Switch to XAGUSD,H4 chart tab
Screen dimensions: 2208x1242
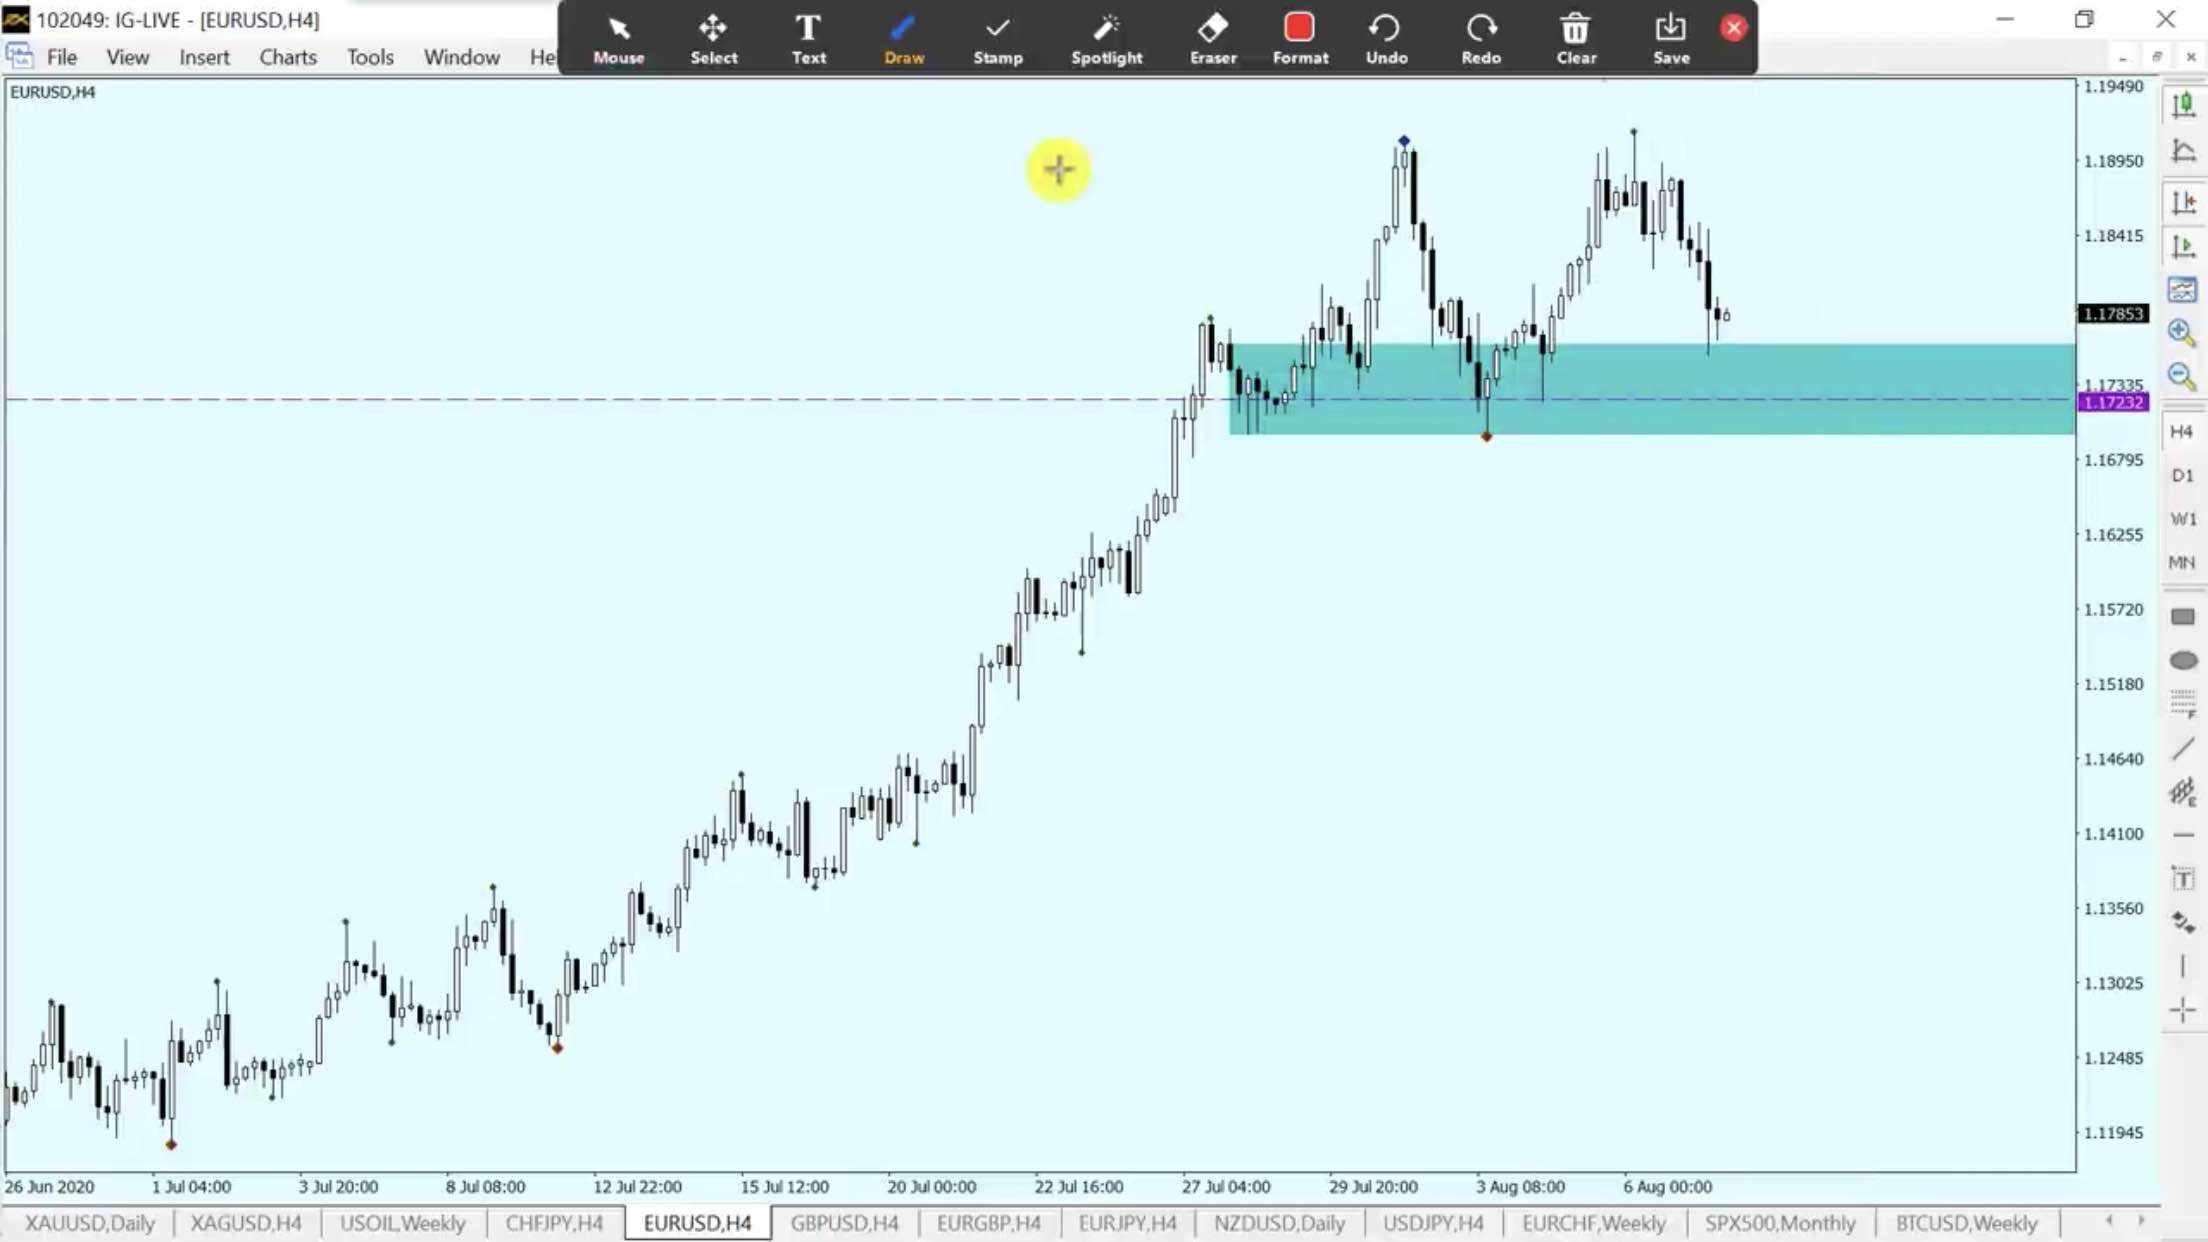(245, 1223)
